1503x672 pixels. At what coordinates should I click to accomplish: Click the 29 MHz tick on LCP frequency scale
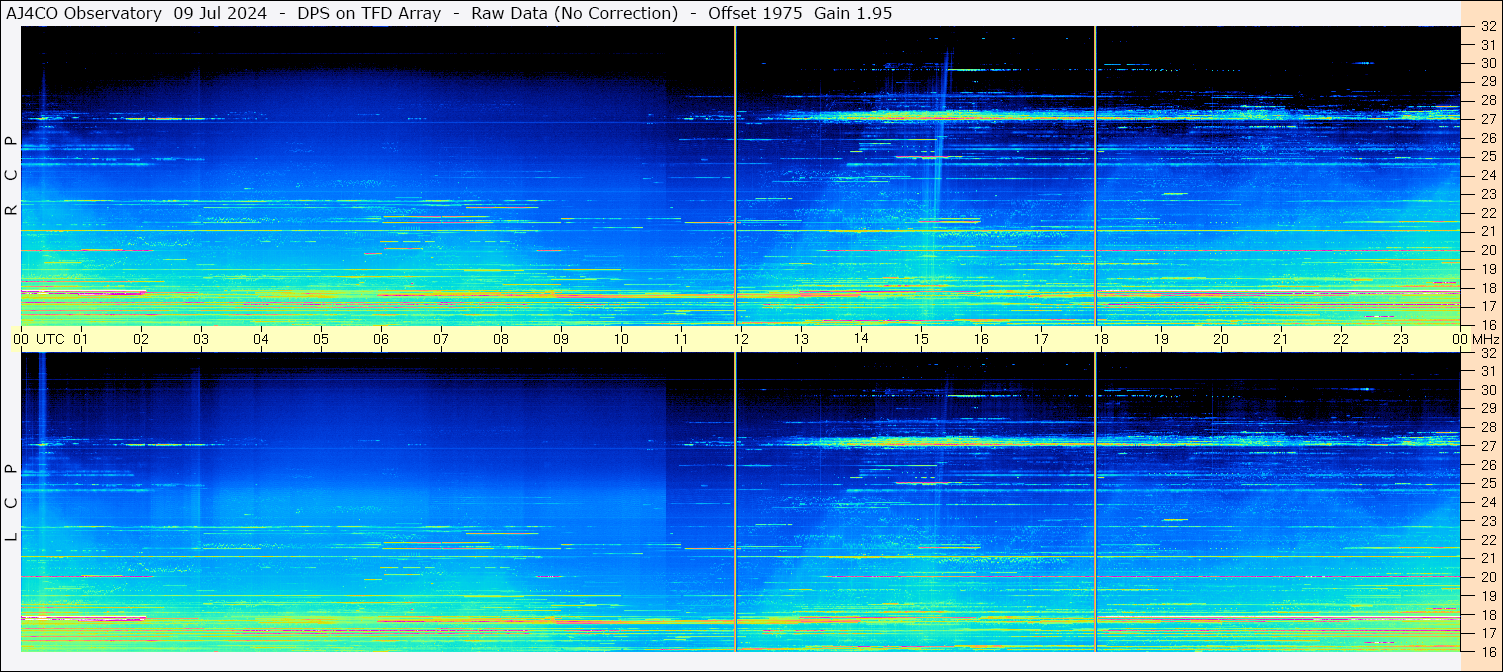(x=1488, y=408)
